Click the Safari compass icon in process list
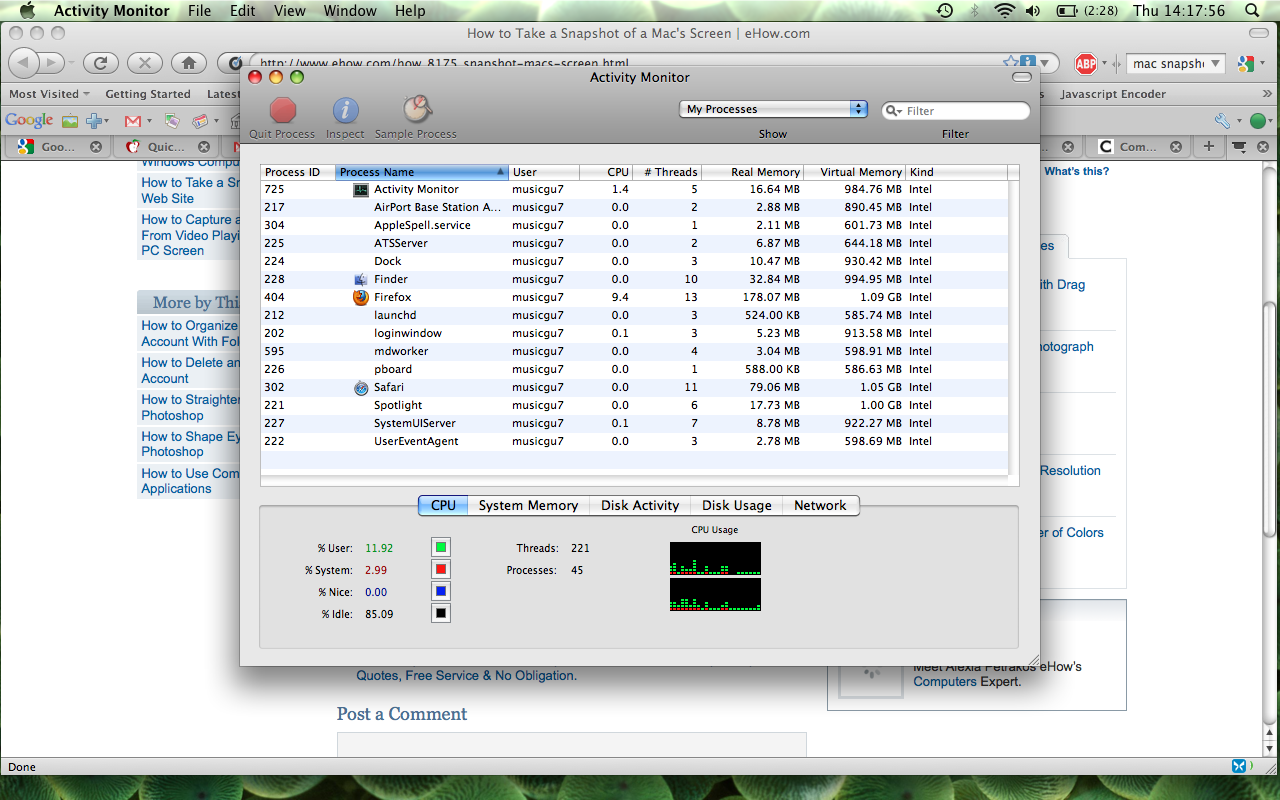 click(x=361, y=387)
